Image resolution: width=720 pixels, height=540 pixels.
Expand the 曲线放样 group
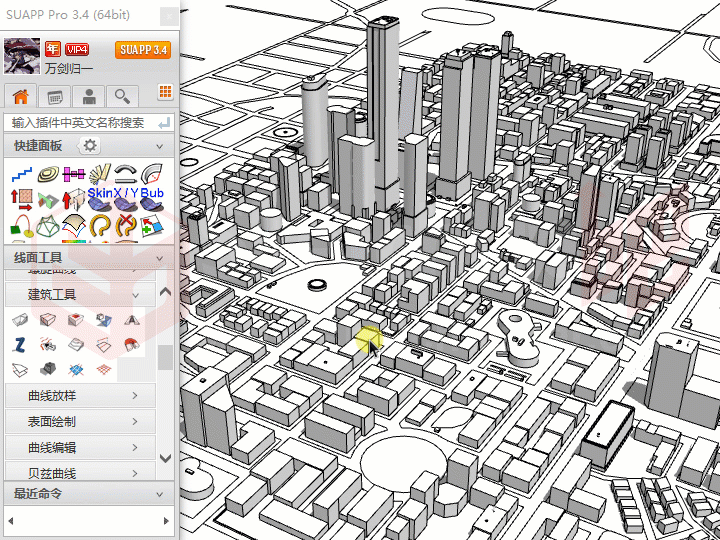(x=135, y=396)
